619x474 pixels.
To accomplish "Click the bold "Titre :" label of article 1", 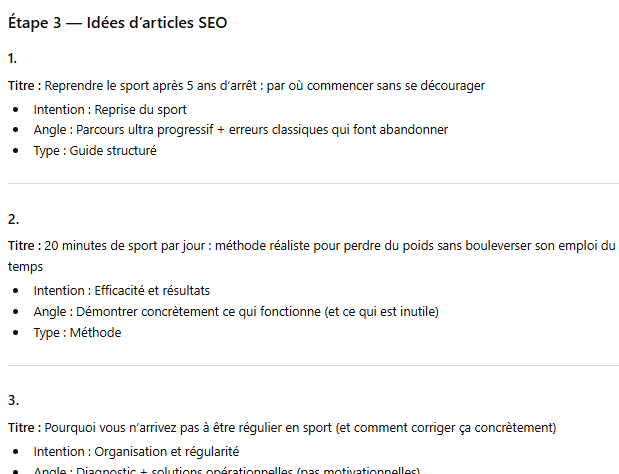I will point(24,86).
